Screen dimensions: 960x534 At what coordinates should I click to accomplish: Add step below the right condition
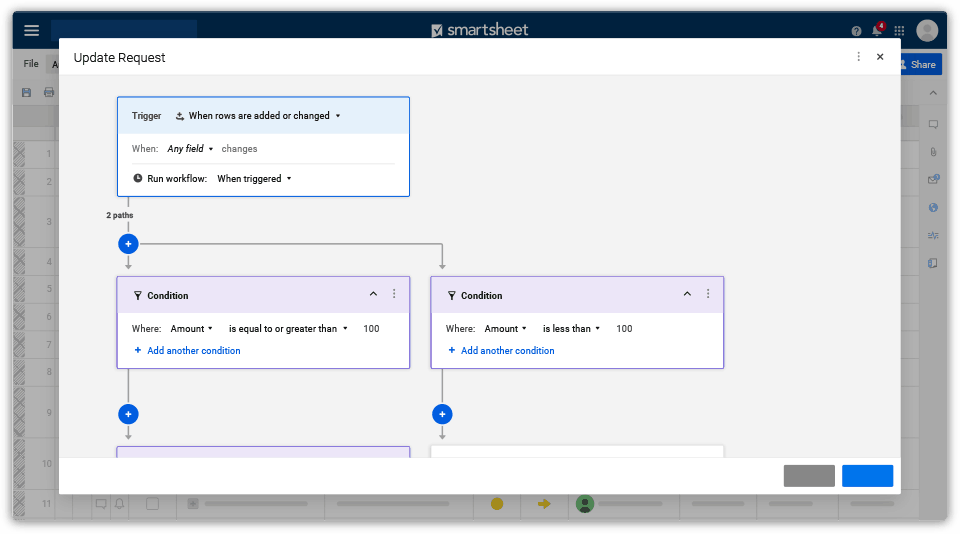point(442,414)
